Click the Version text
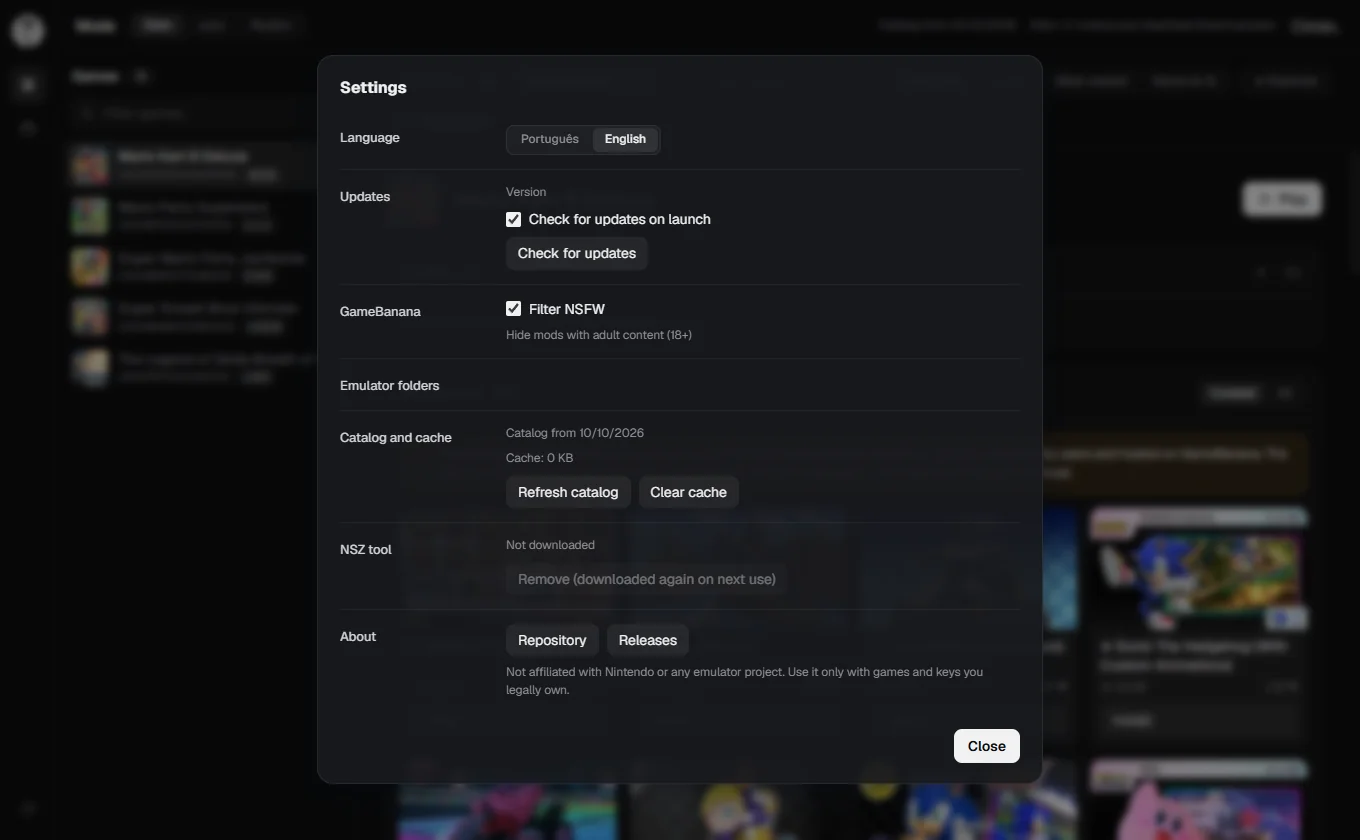The image size is (1360, 840). (526, 192)
